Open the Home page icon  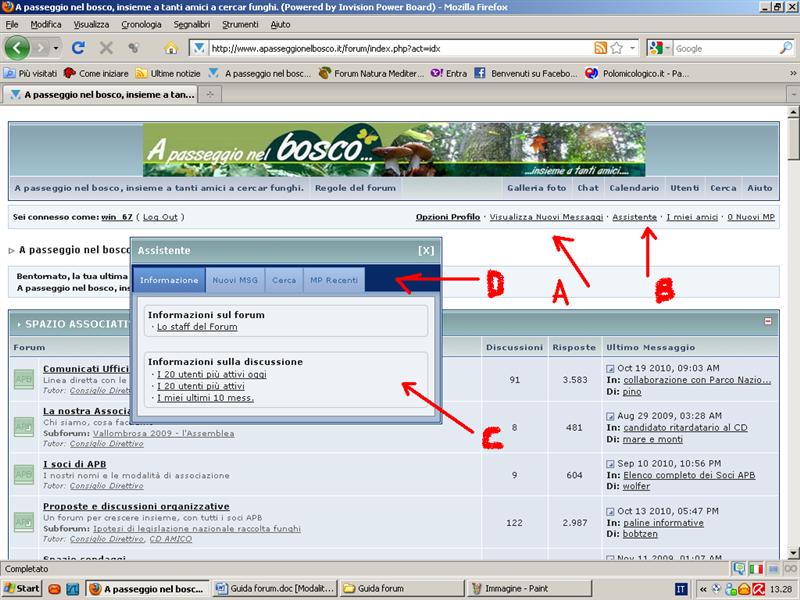click(171, 48)
